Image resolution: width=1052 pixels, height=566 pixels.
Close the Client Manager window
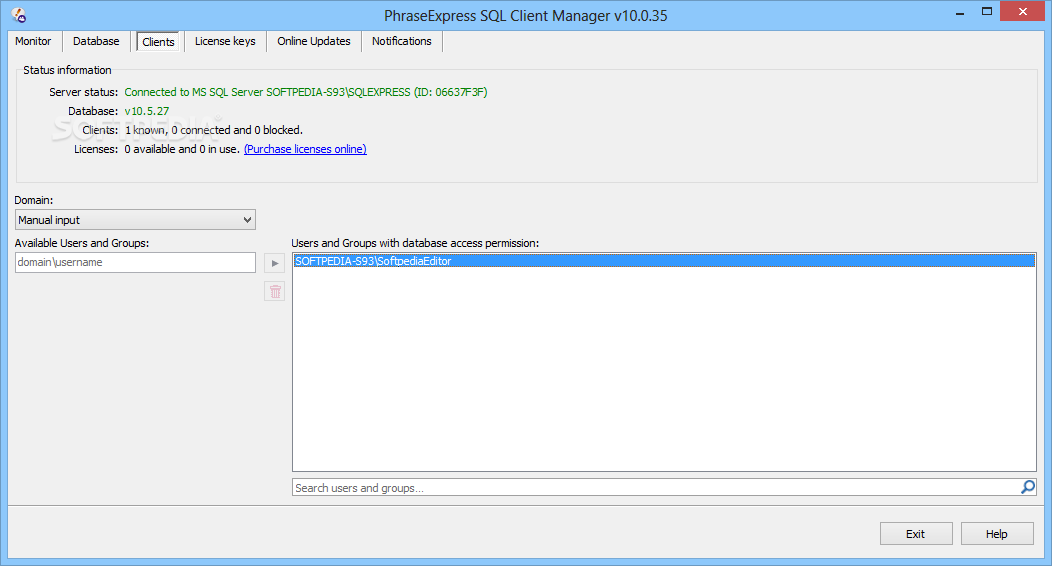1022,11
